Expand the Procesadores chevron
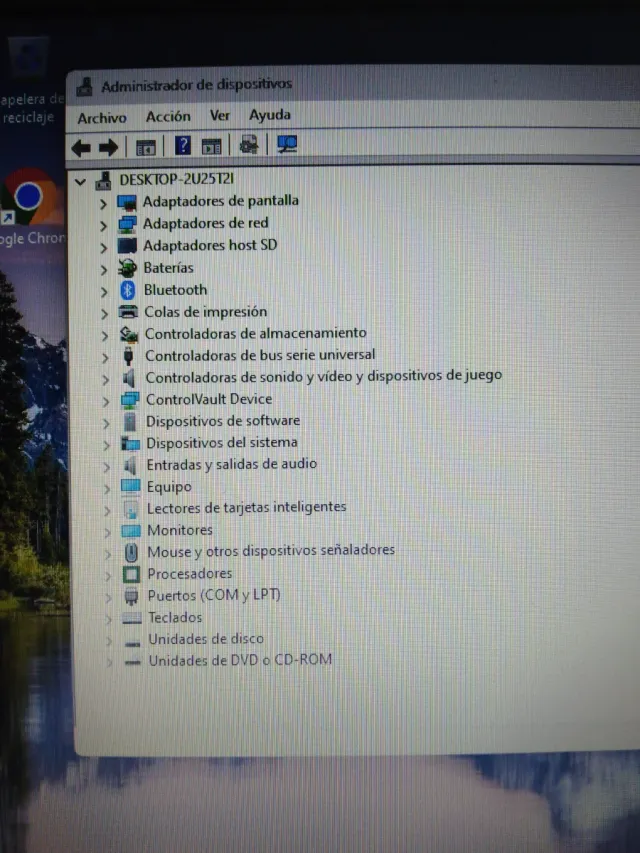 [x=108, y=576]
